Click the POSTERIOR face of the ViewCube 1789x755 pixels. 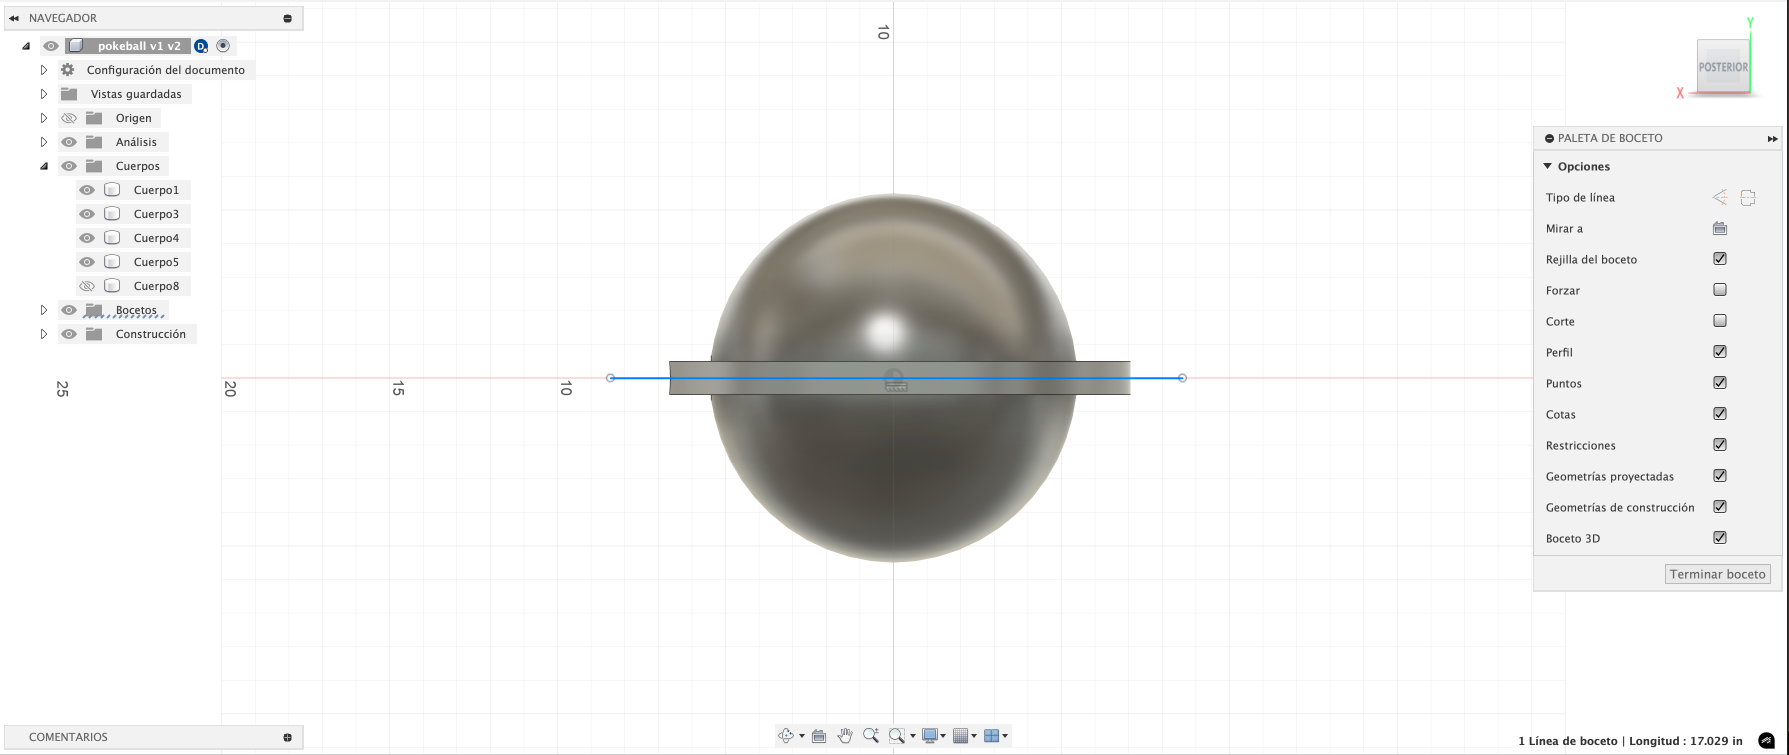[x=1723, y=67]
